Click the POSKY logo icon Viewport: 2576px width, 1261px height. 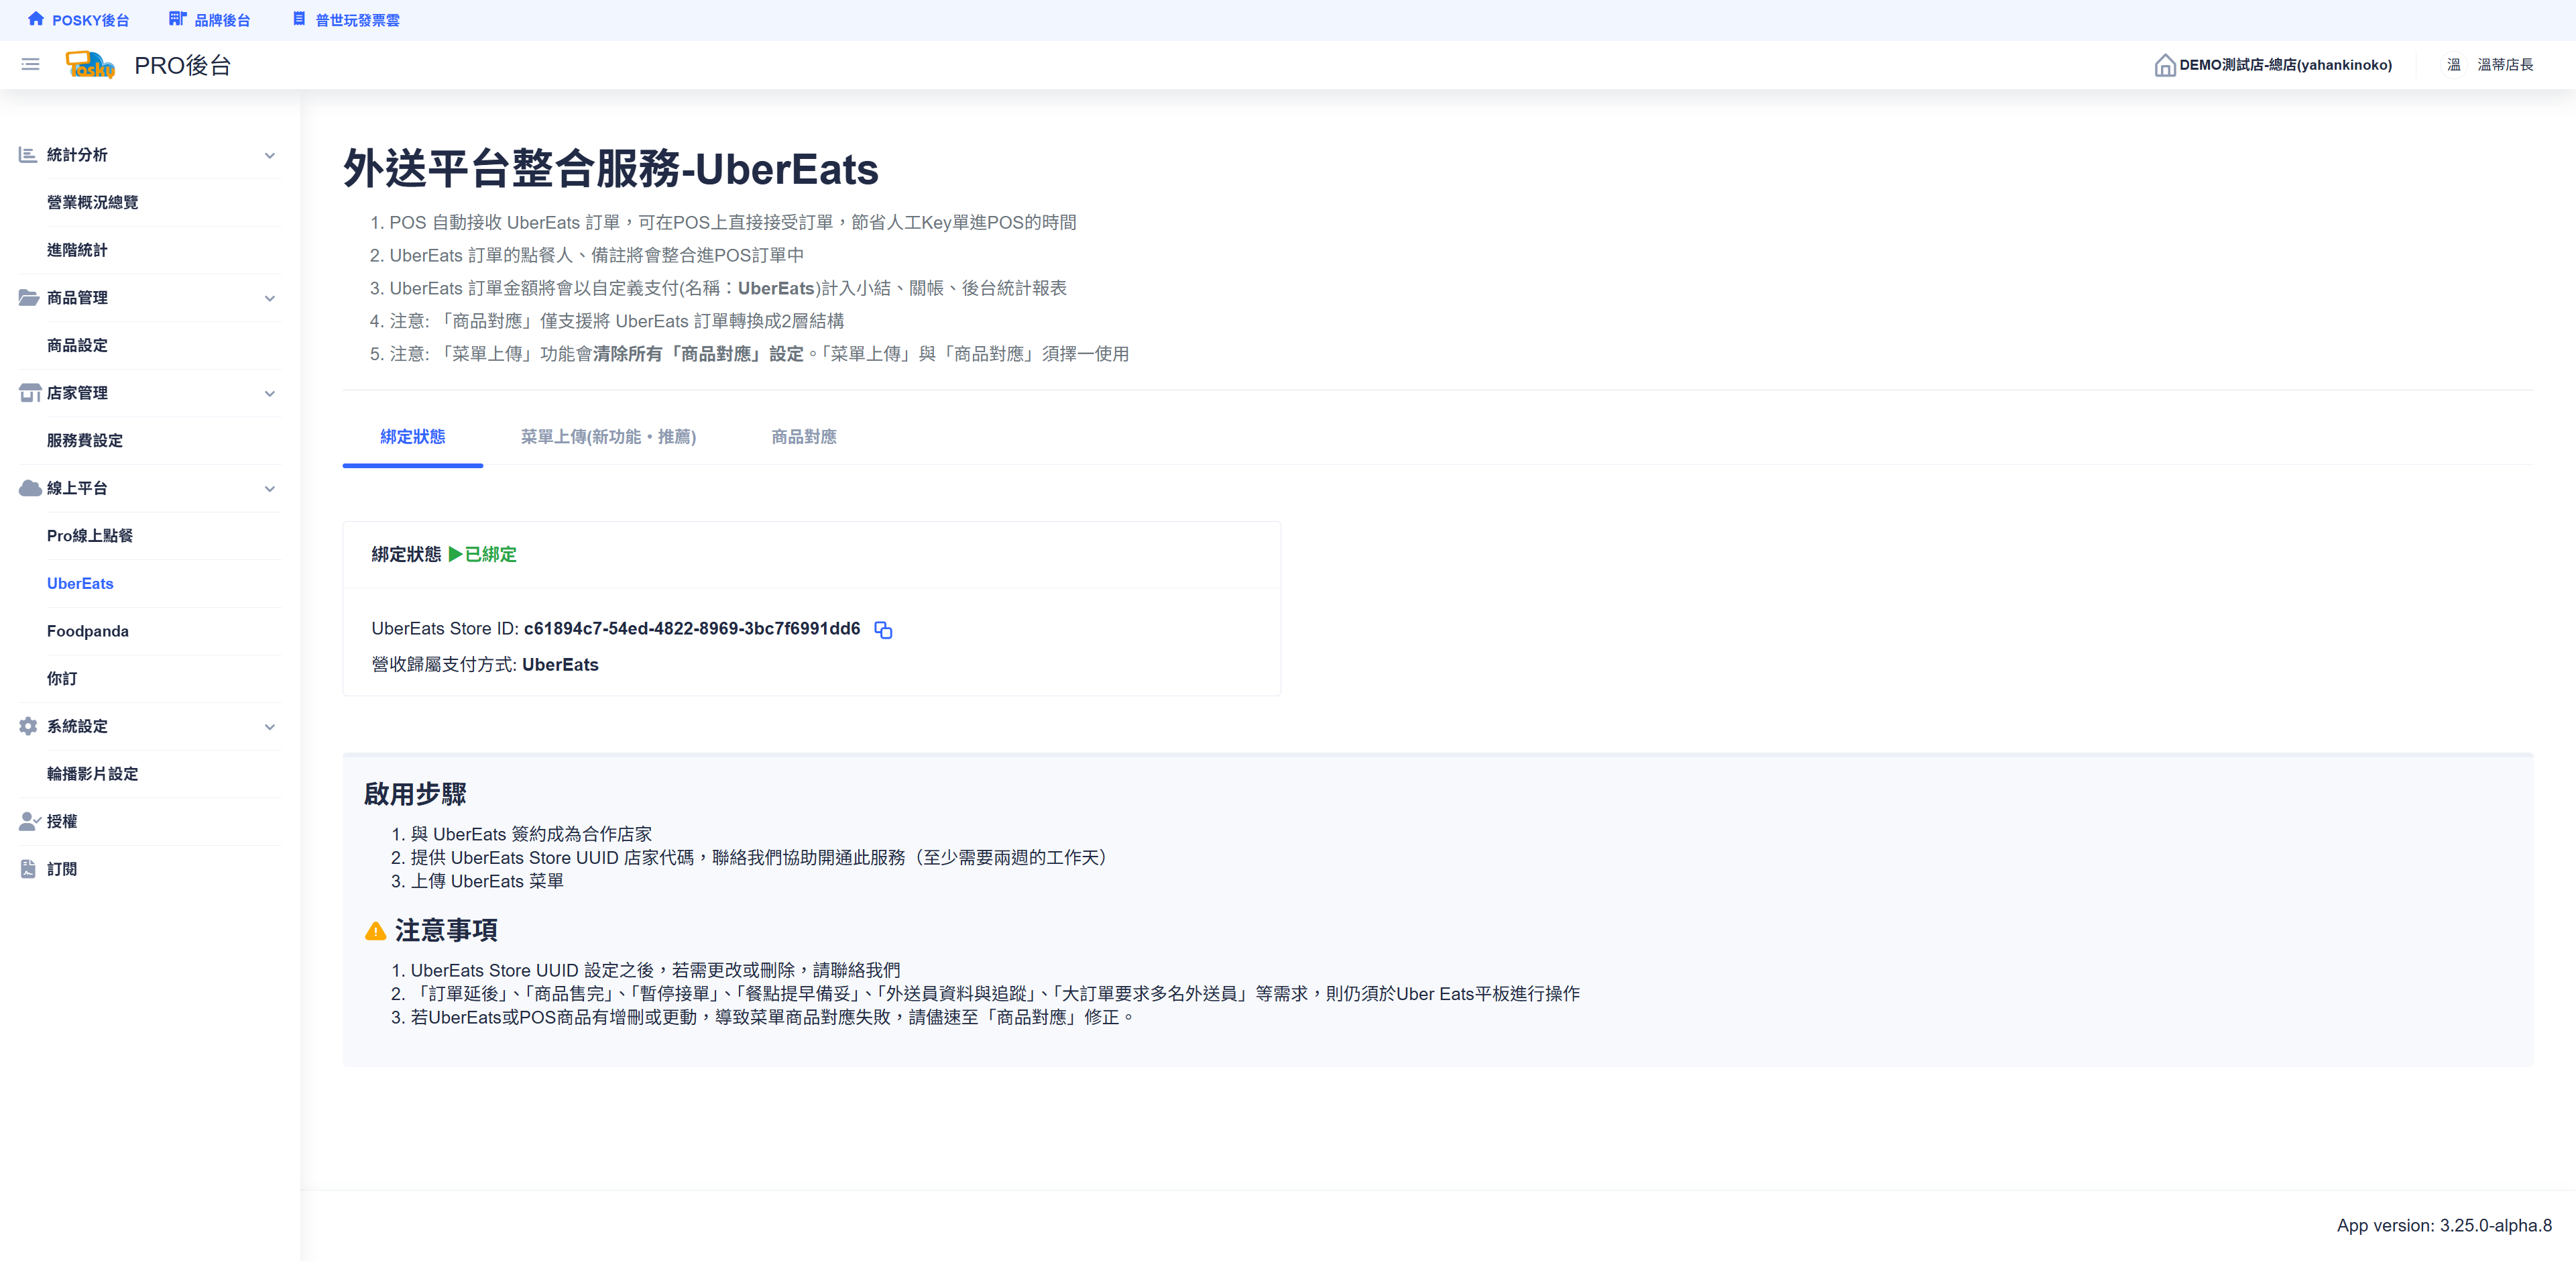point(90,65)
